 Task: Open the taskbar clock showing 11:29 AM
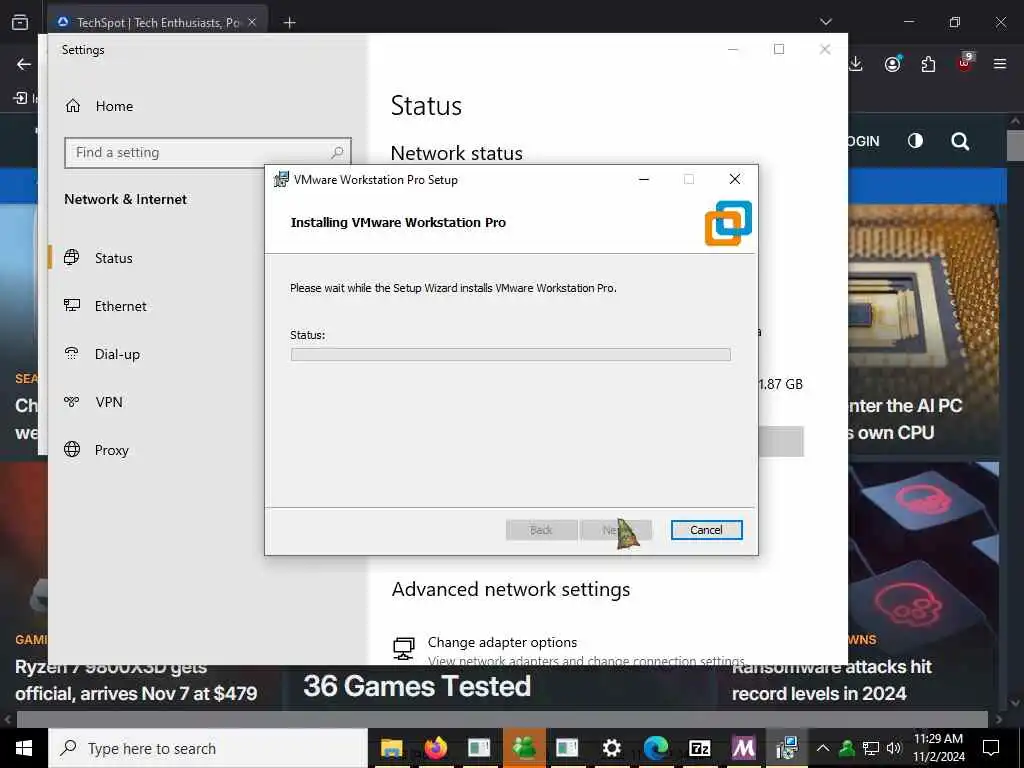pos(938,748)
